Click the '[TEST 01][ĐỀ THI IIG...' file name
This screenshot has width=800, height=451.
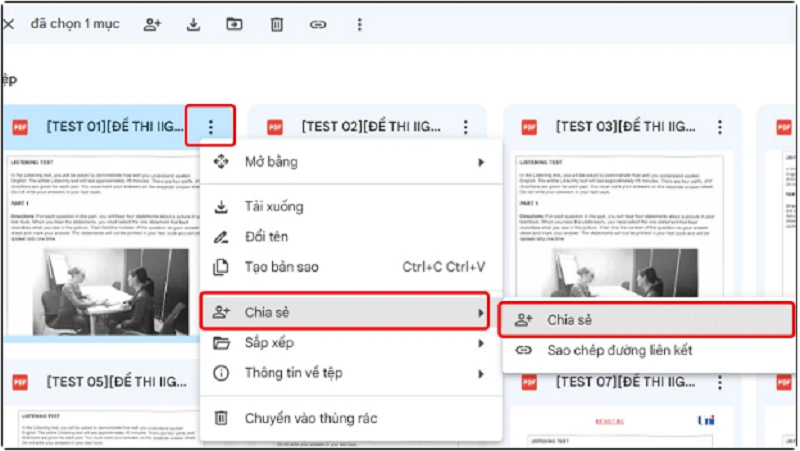(115, 127)
